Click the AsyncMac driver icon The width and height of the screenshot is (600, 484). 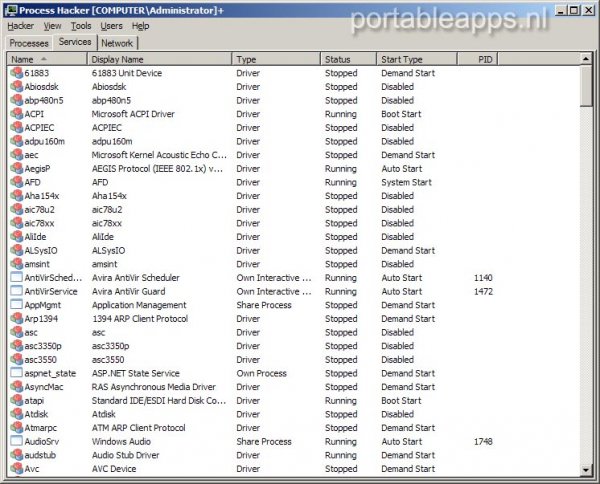coord(16,387)
